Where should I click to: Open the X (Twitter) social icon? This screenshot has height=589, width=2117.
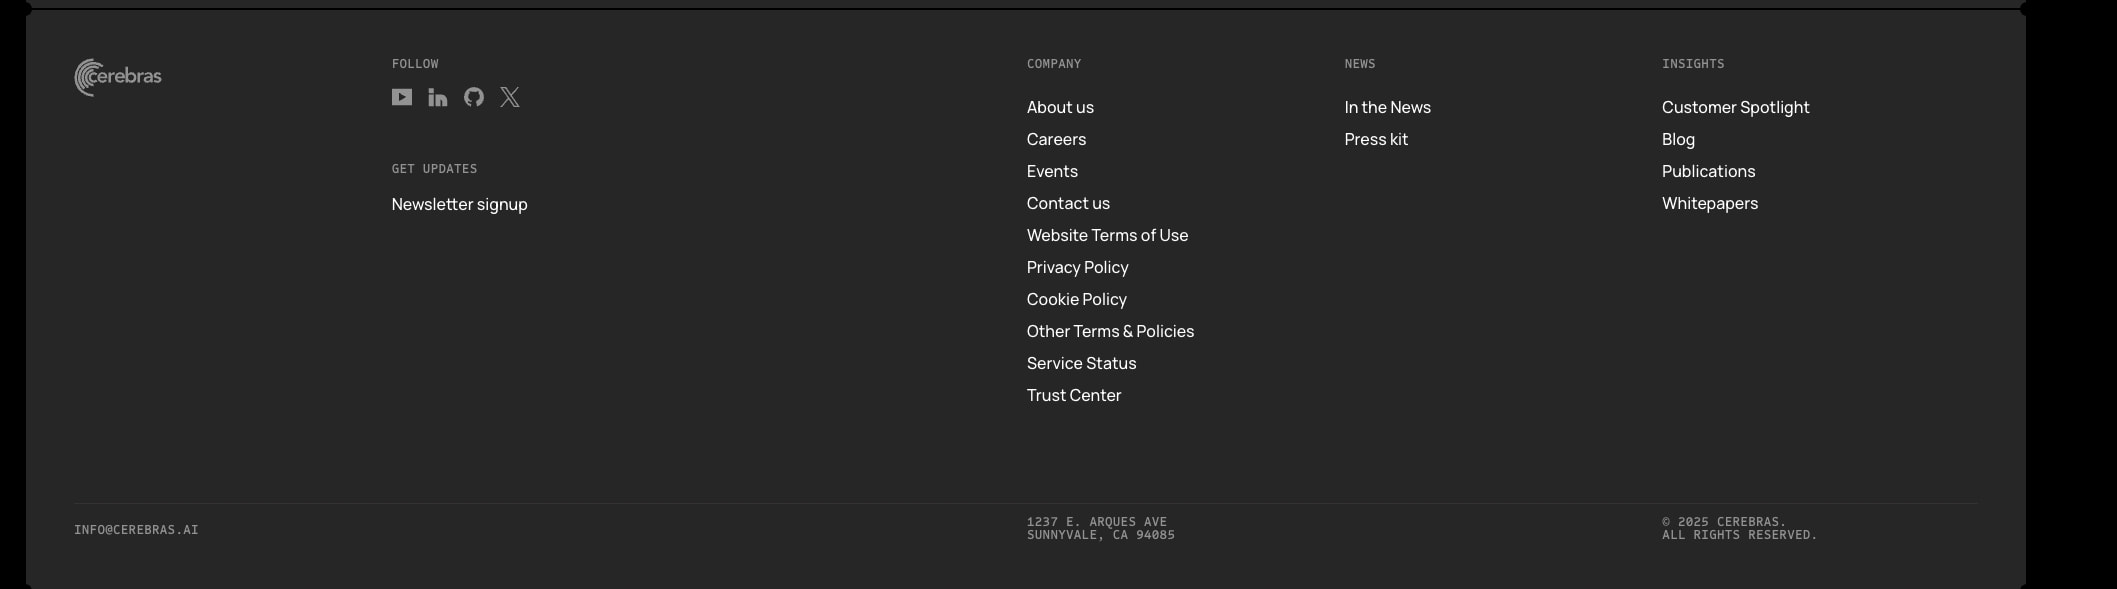click(510, 97)
